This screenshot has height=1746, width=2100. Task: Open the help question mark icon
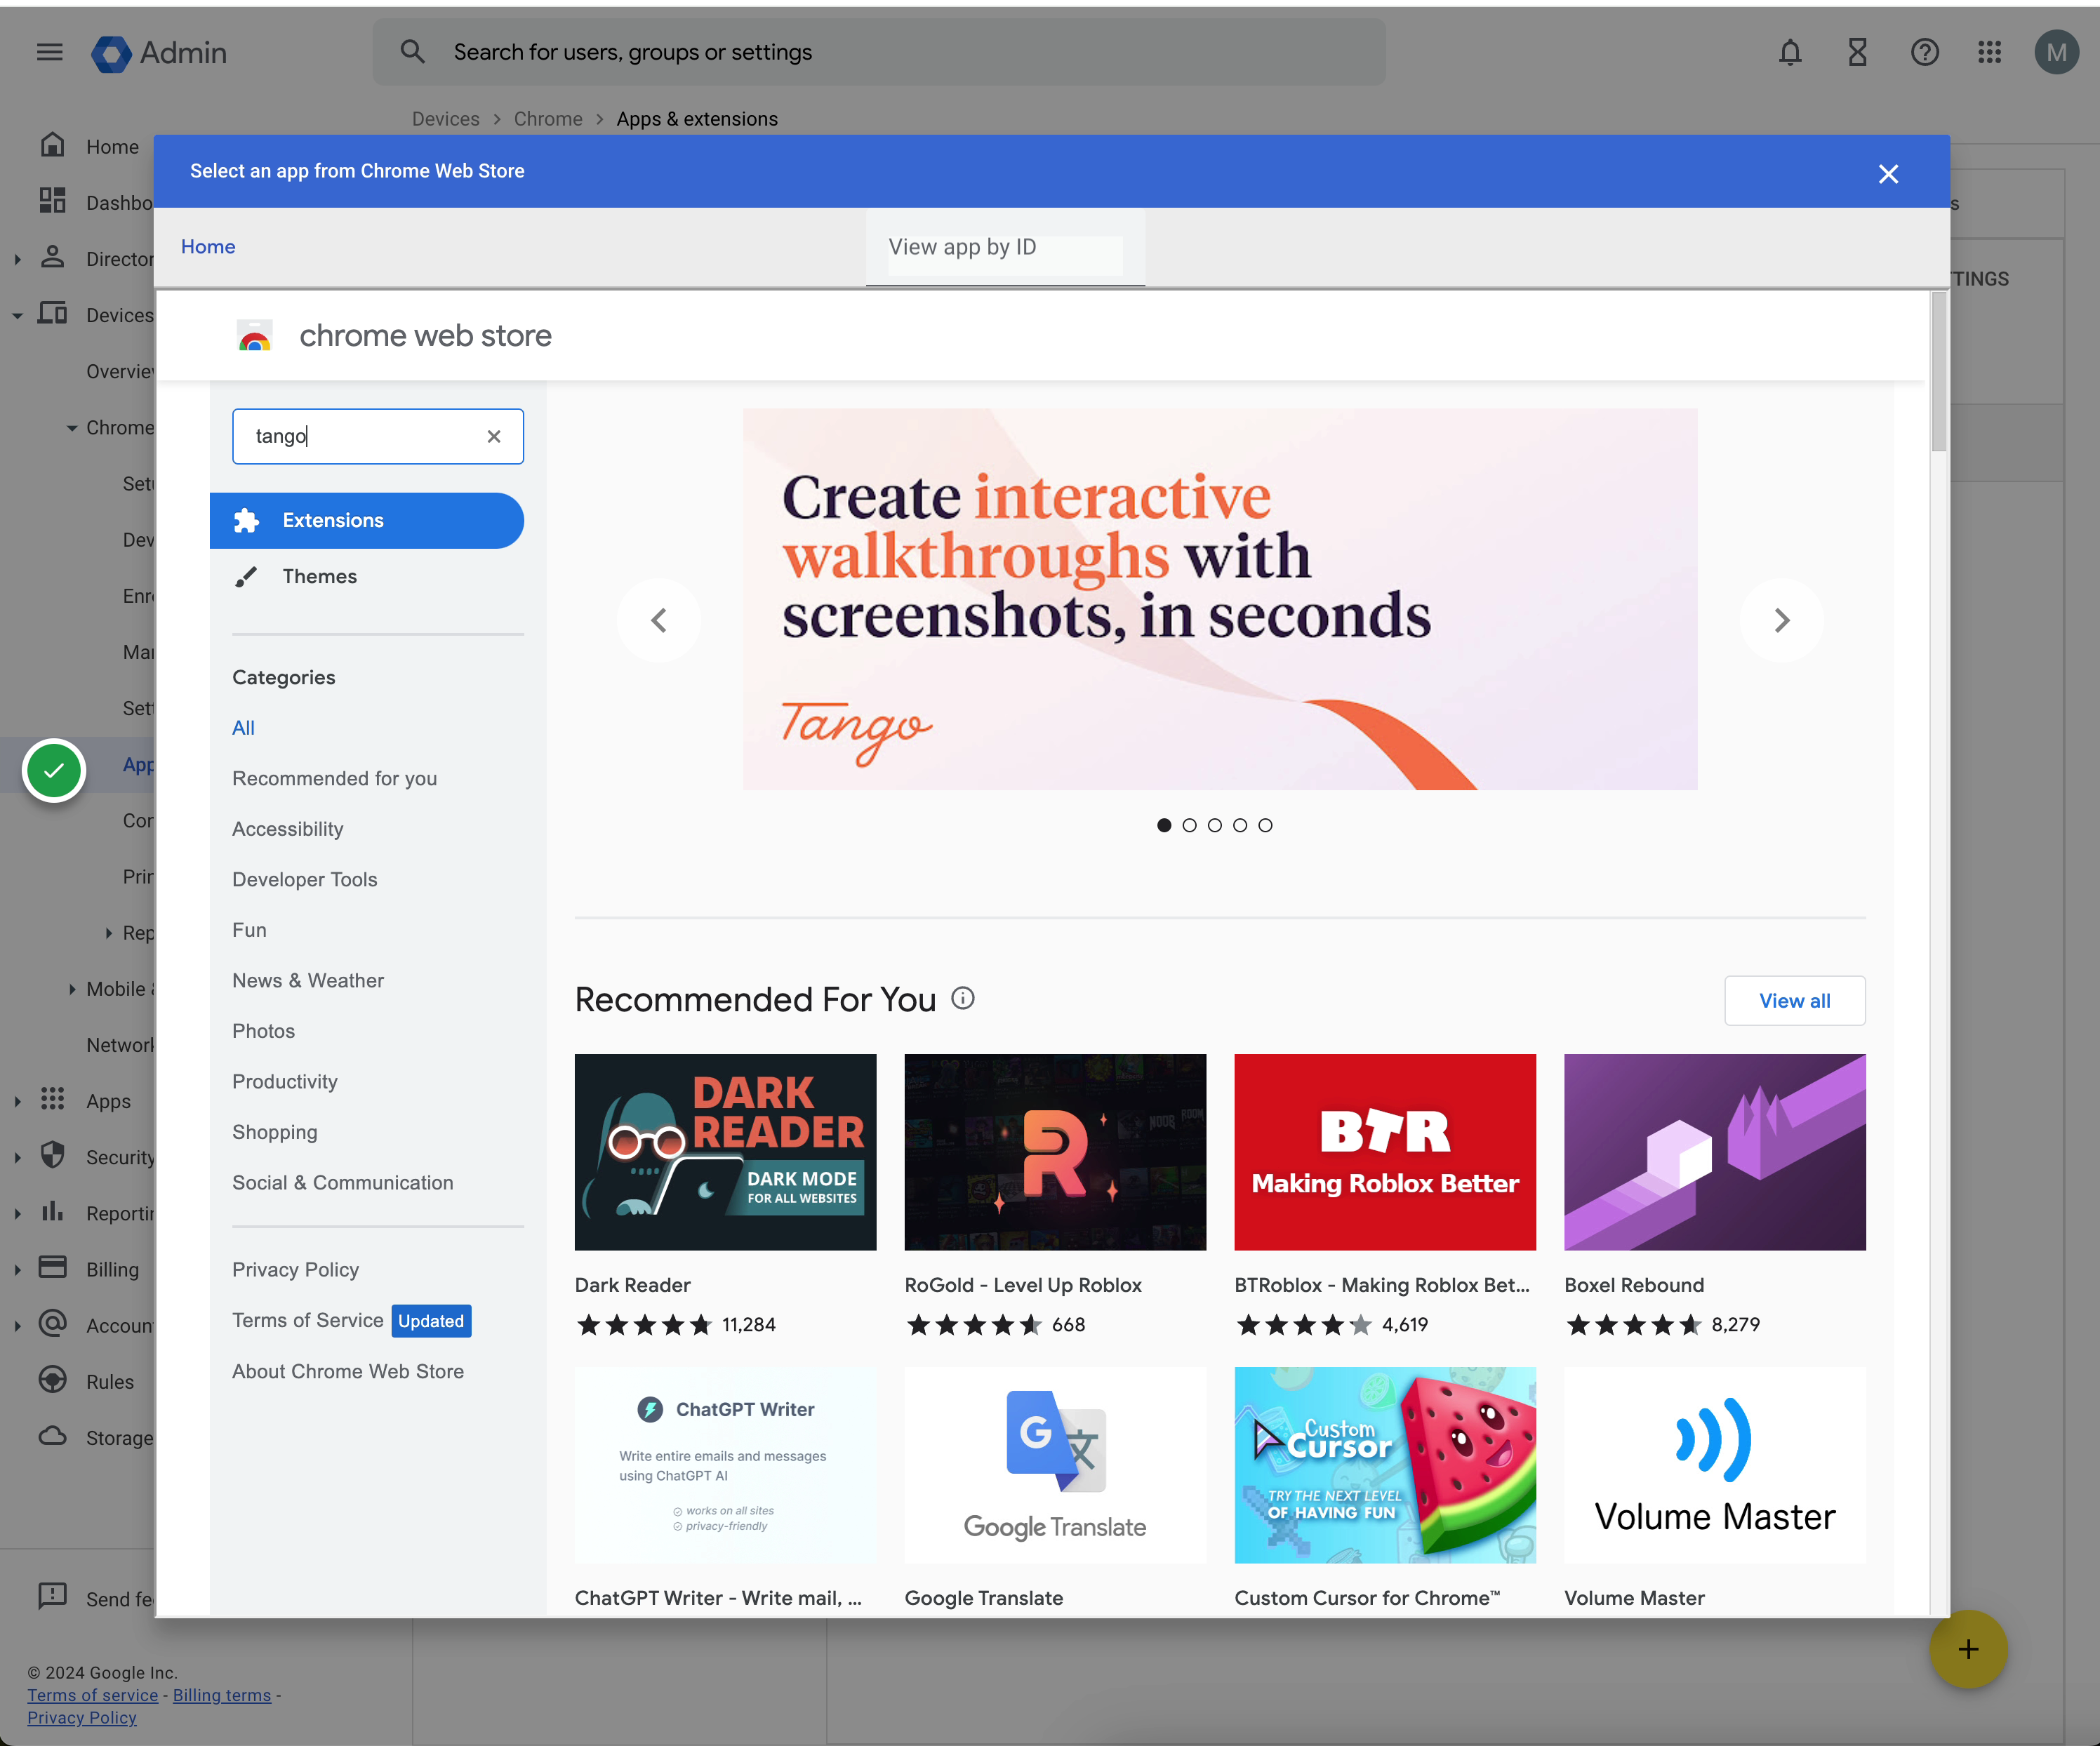point(1924,52)
